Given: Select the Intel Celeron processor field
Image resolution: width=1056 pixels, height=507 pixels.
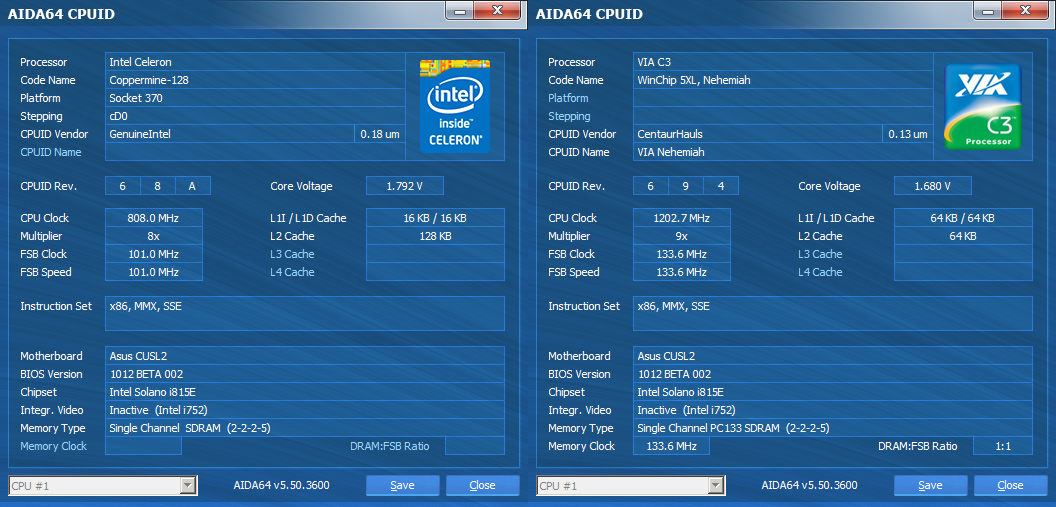Looking at the screenshot, I should pos(255,62).
